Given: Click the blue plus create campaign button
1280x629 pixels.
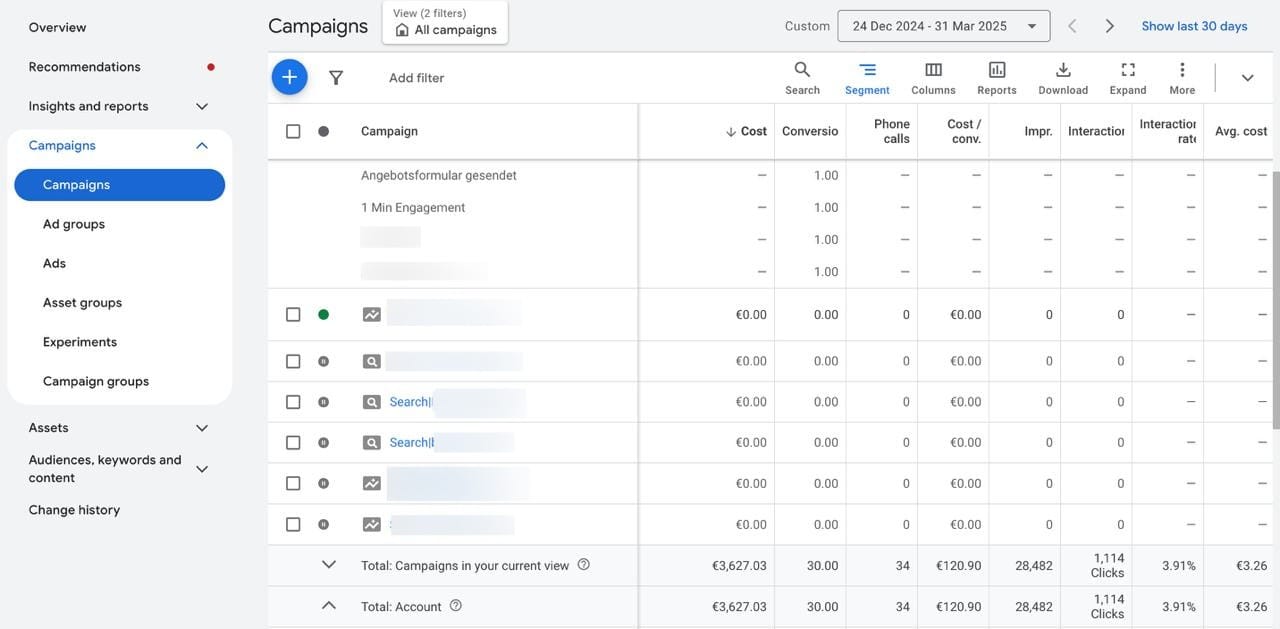Looking at the screenshot, I should click(x=289, y=77).
